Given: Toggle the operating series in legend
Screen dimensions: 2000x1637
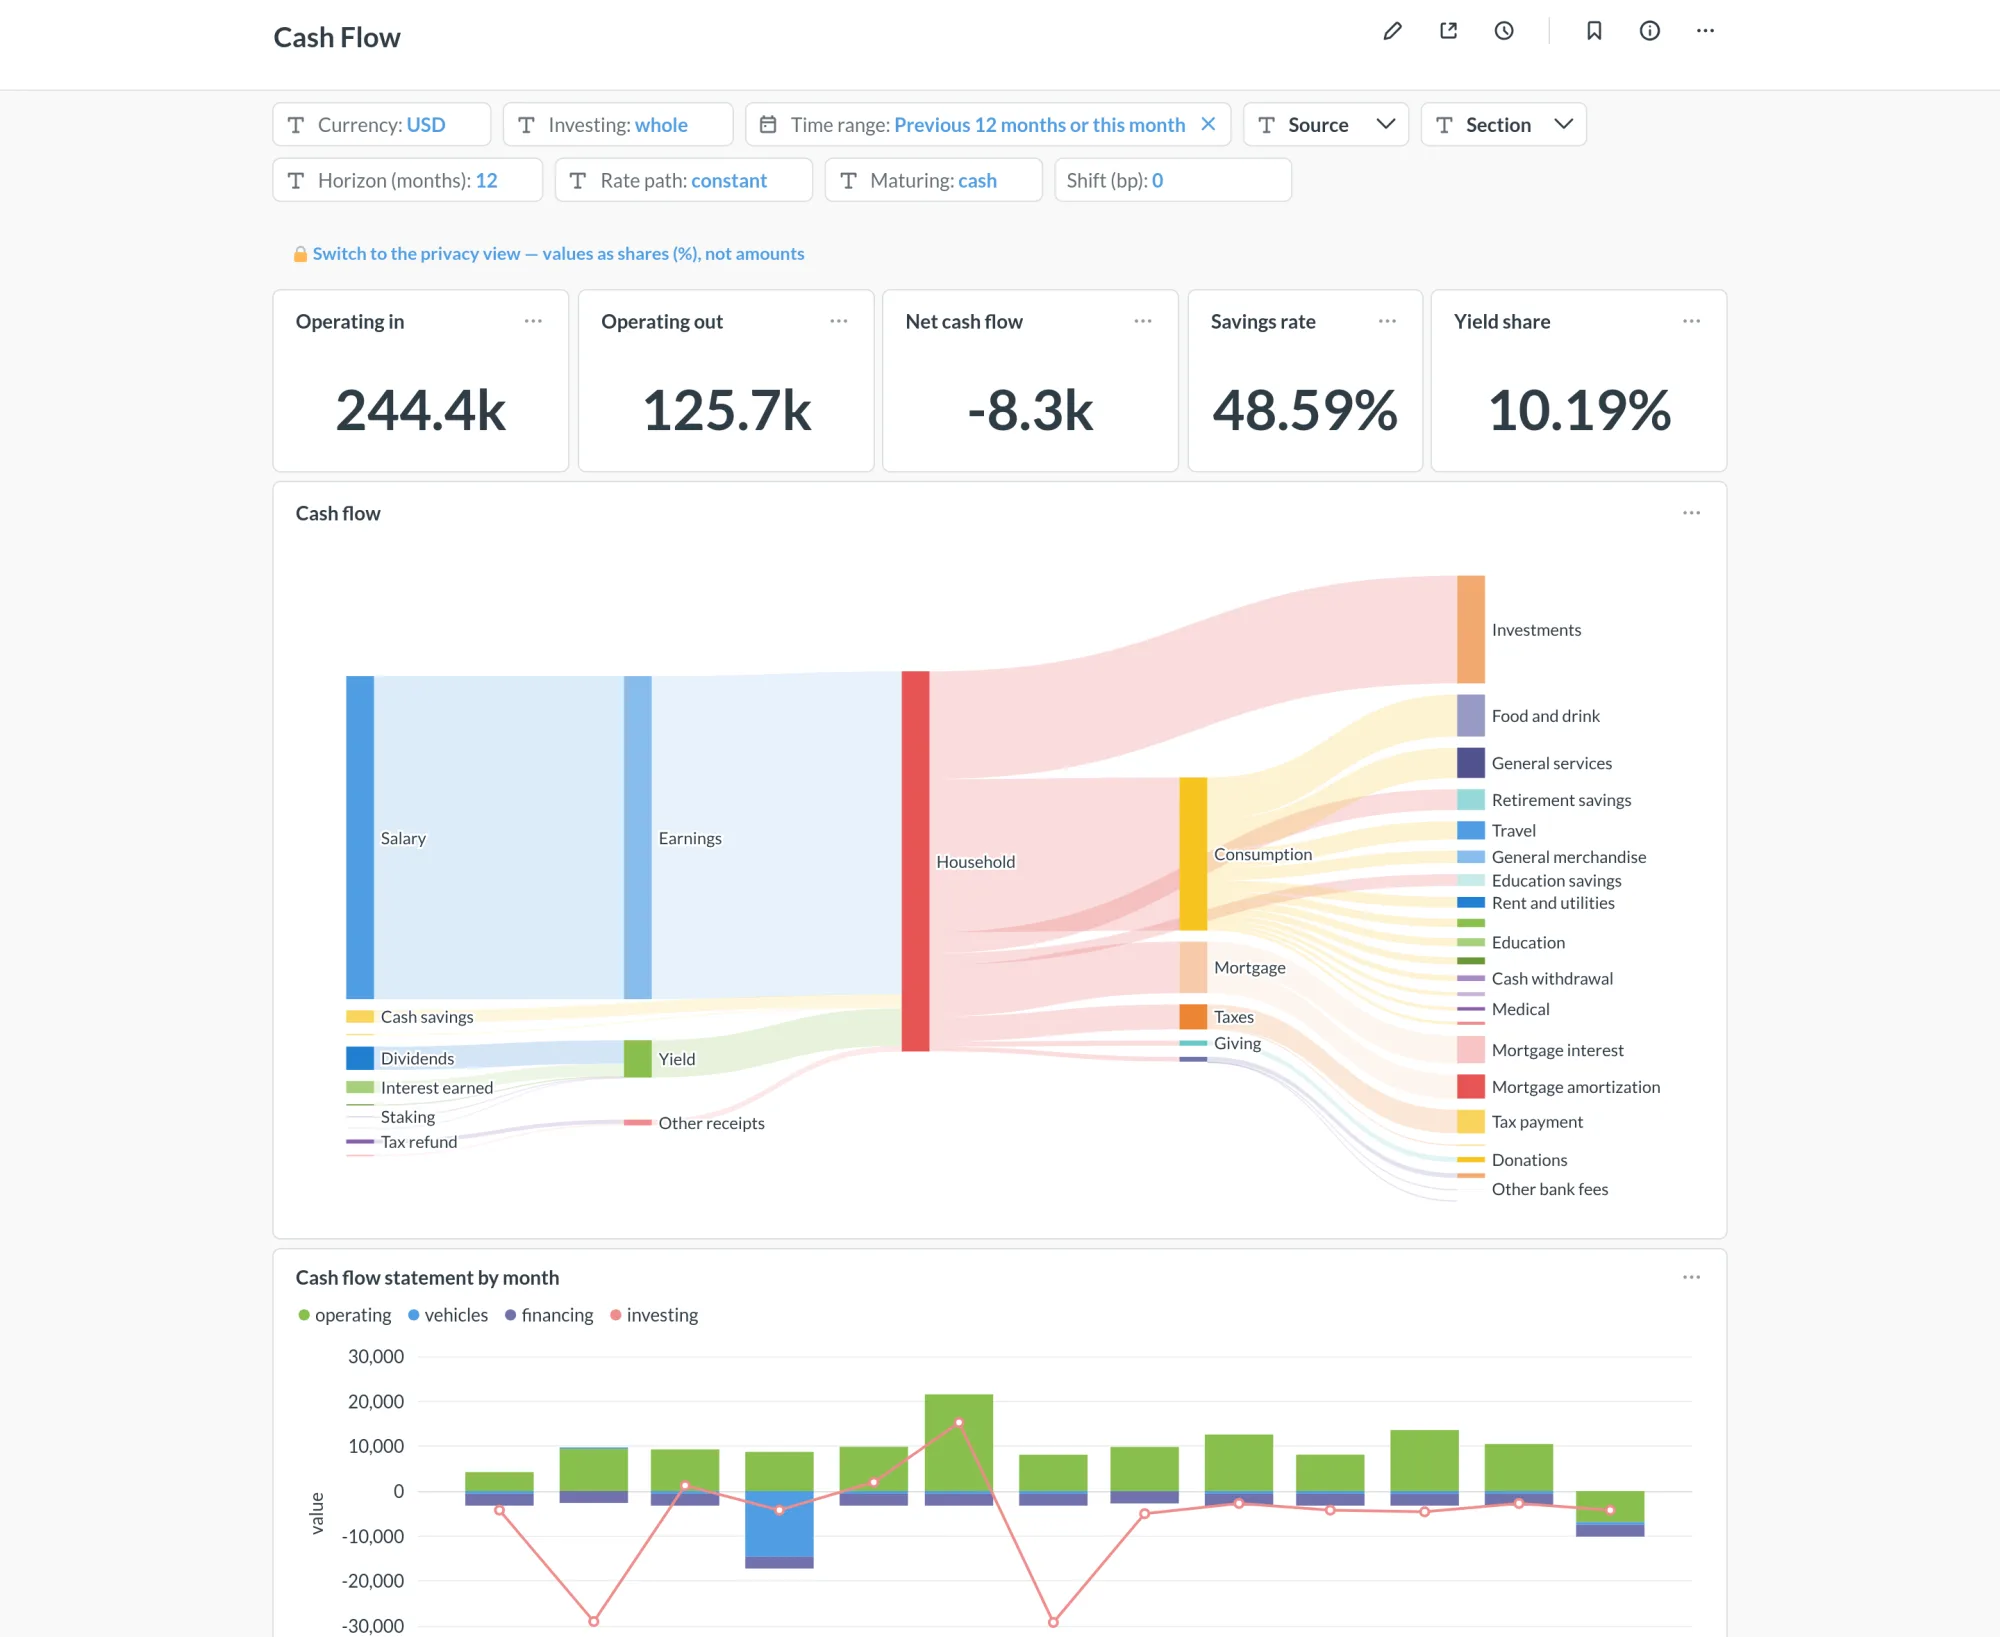Looking at the screenshot, I should pos(345,1315).
